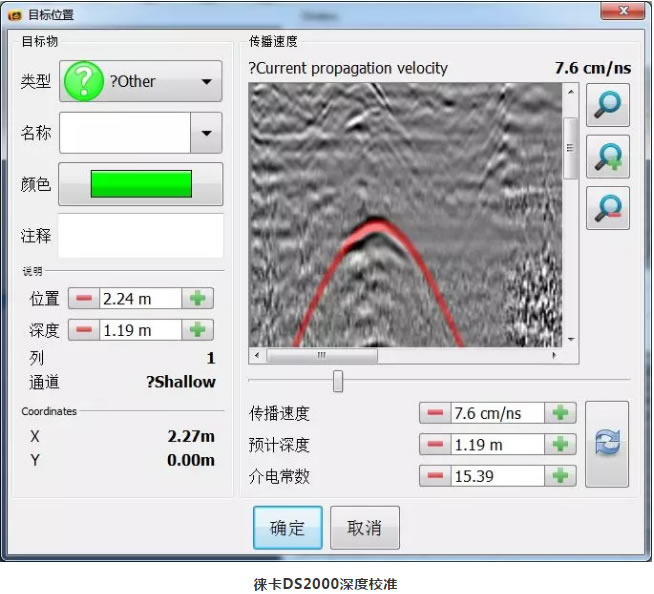Click the slider handle below the radar image
The image size is (654, 594).
338,381
